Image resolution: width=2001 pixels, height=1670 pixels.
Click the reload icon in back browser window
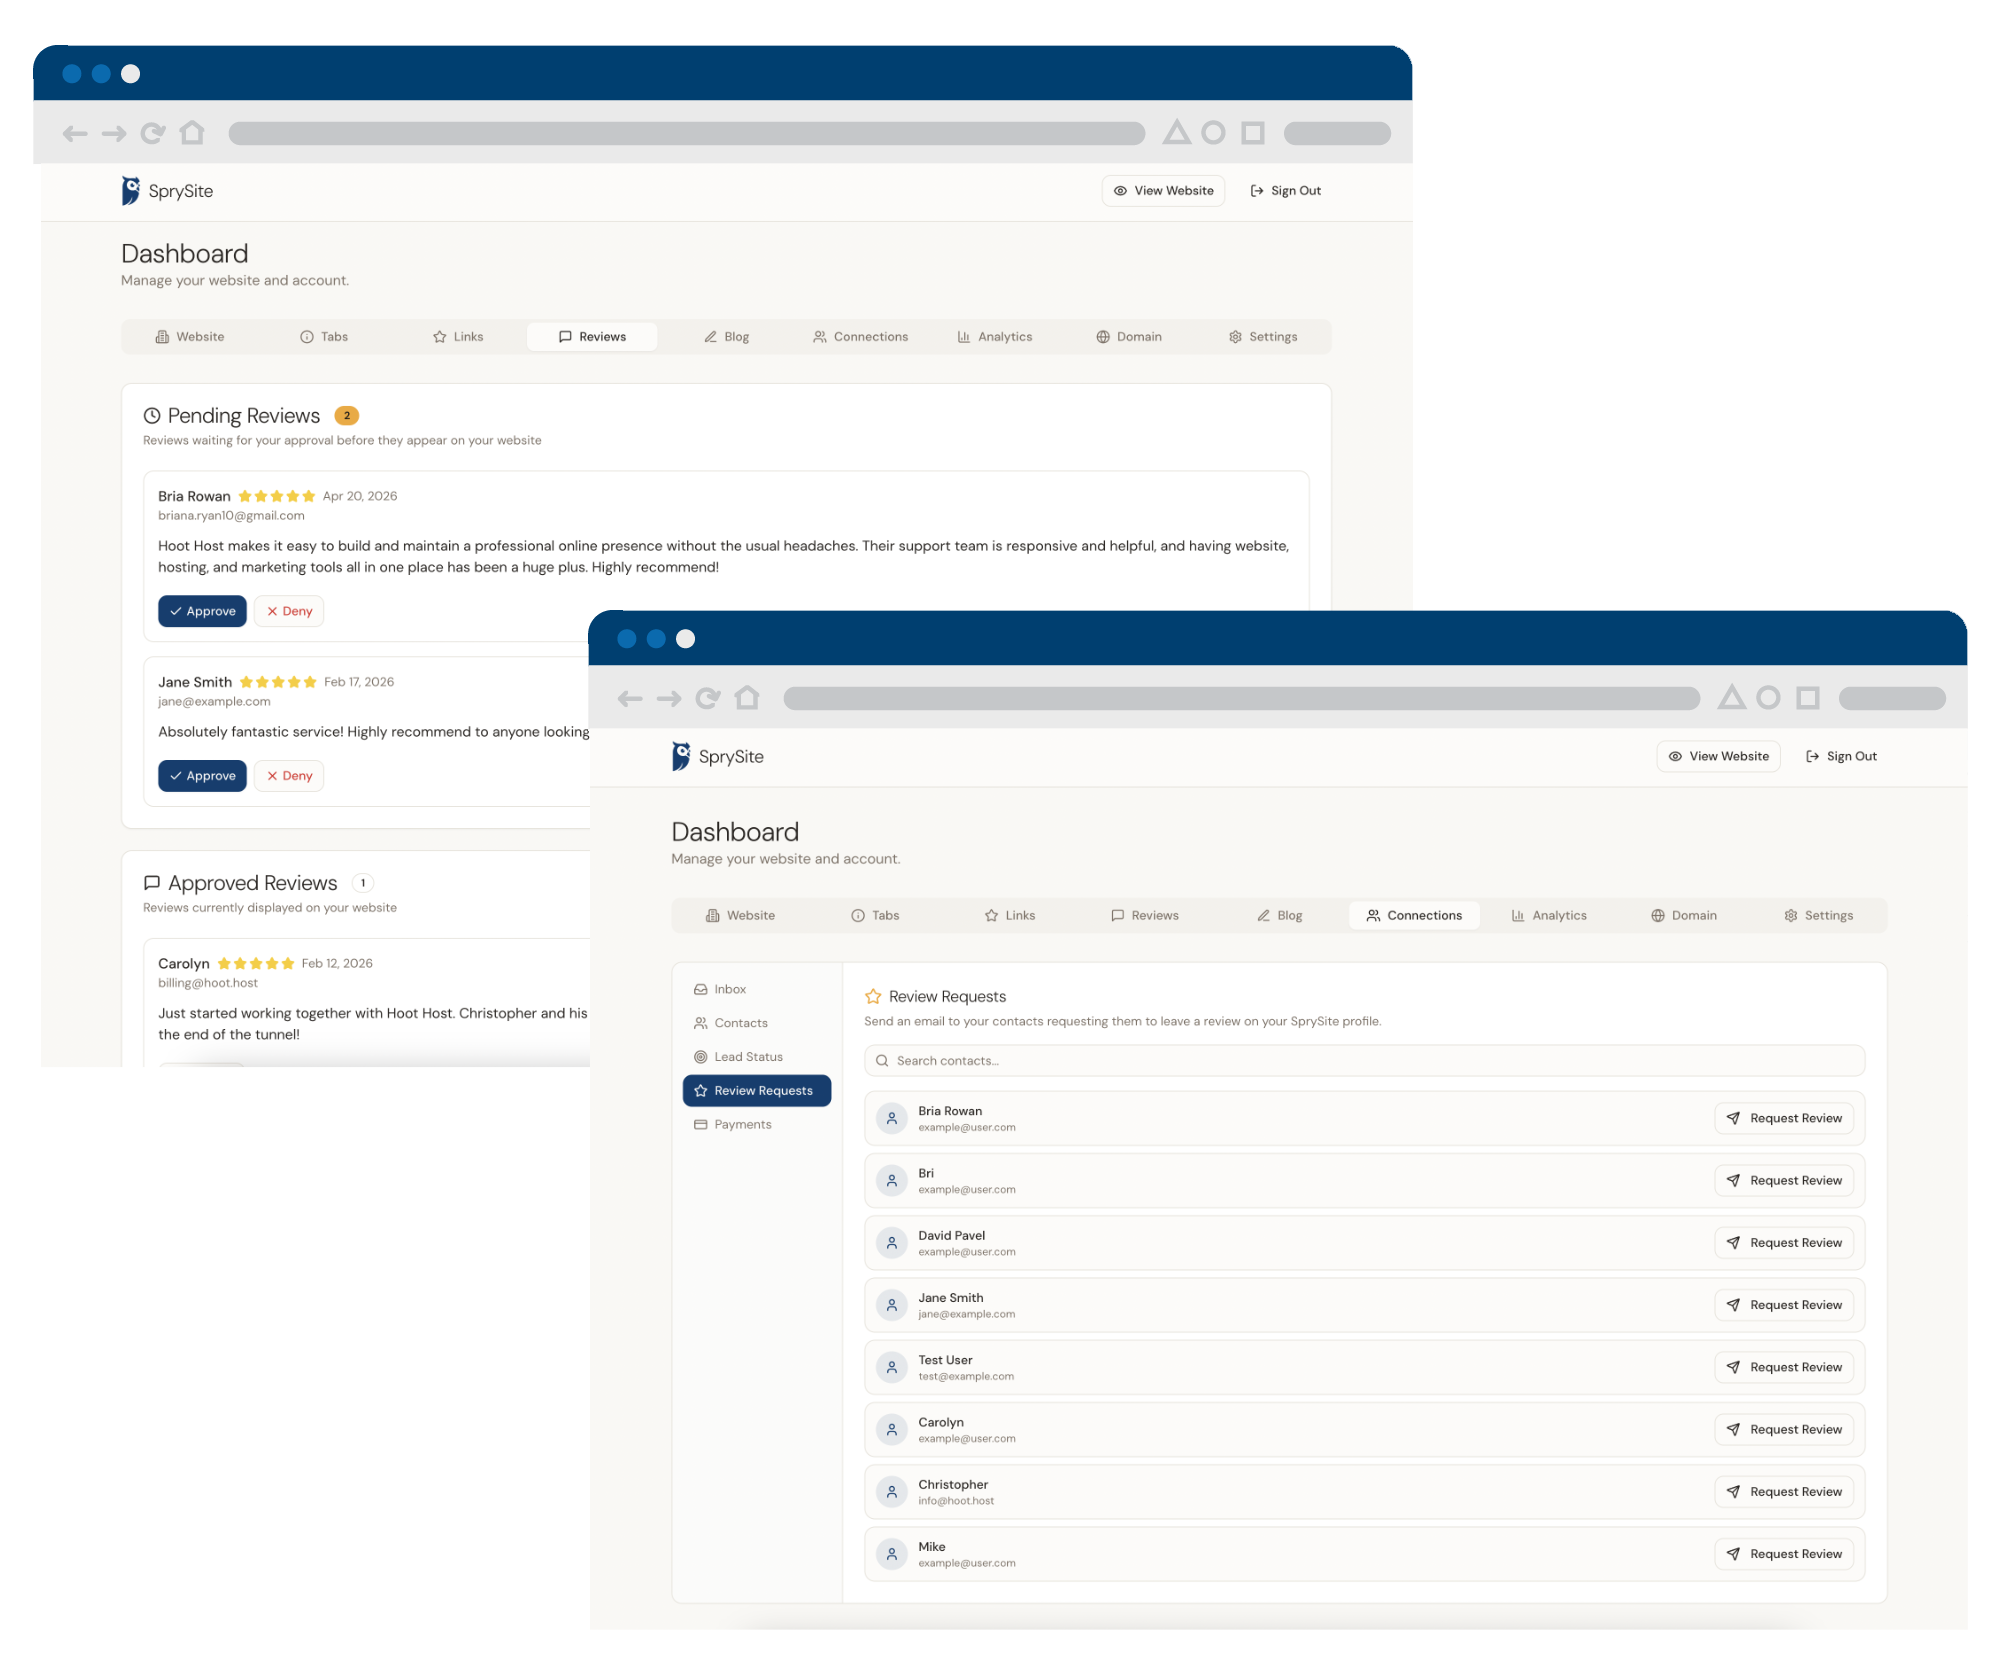click(152, 133)
